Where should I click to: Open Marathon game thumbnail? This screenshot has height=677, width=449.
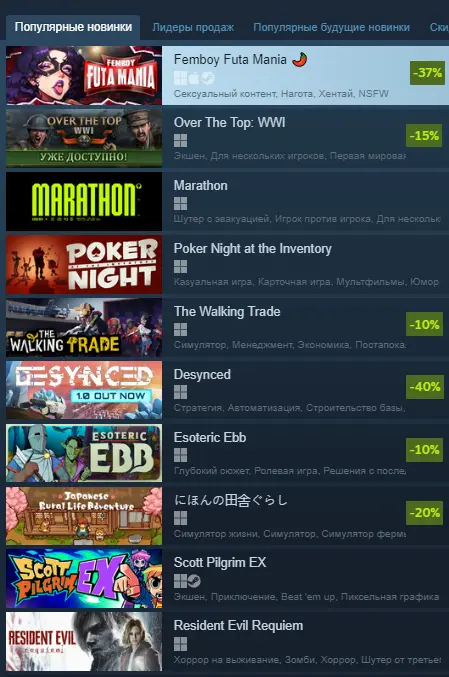coord(84,202)
